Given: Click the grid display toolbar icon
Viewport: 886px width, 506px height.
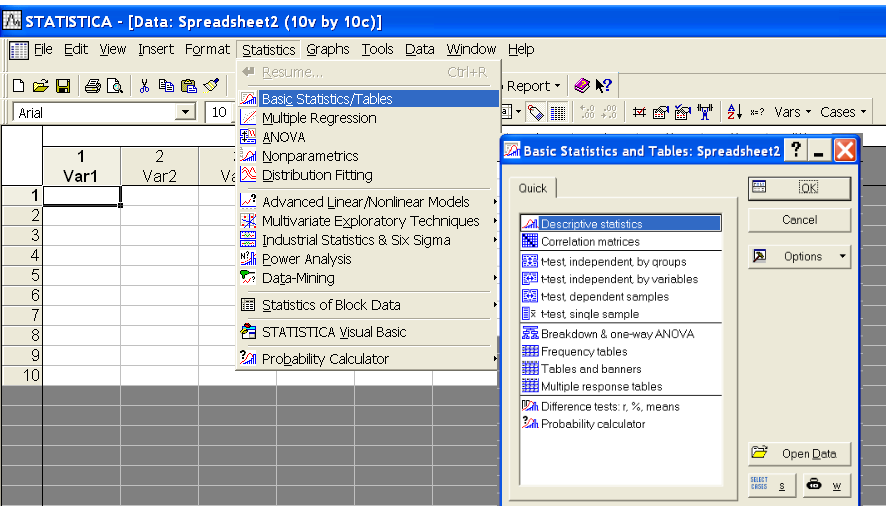Looking at the screenshot, I should pyautogui.click(x=558, y=113).
